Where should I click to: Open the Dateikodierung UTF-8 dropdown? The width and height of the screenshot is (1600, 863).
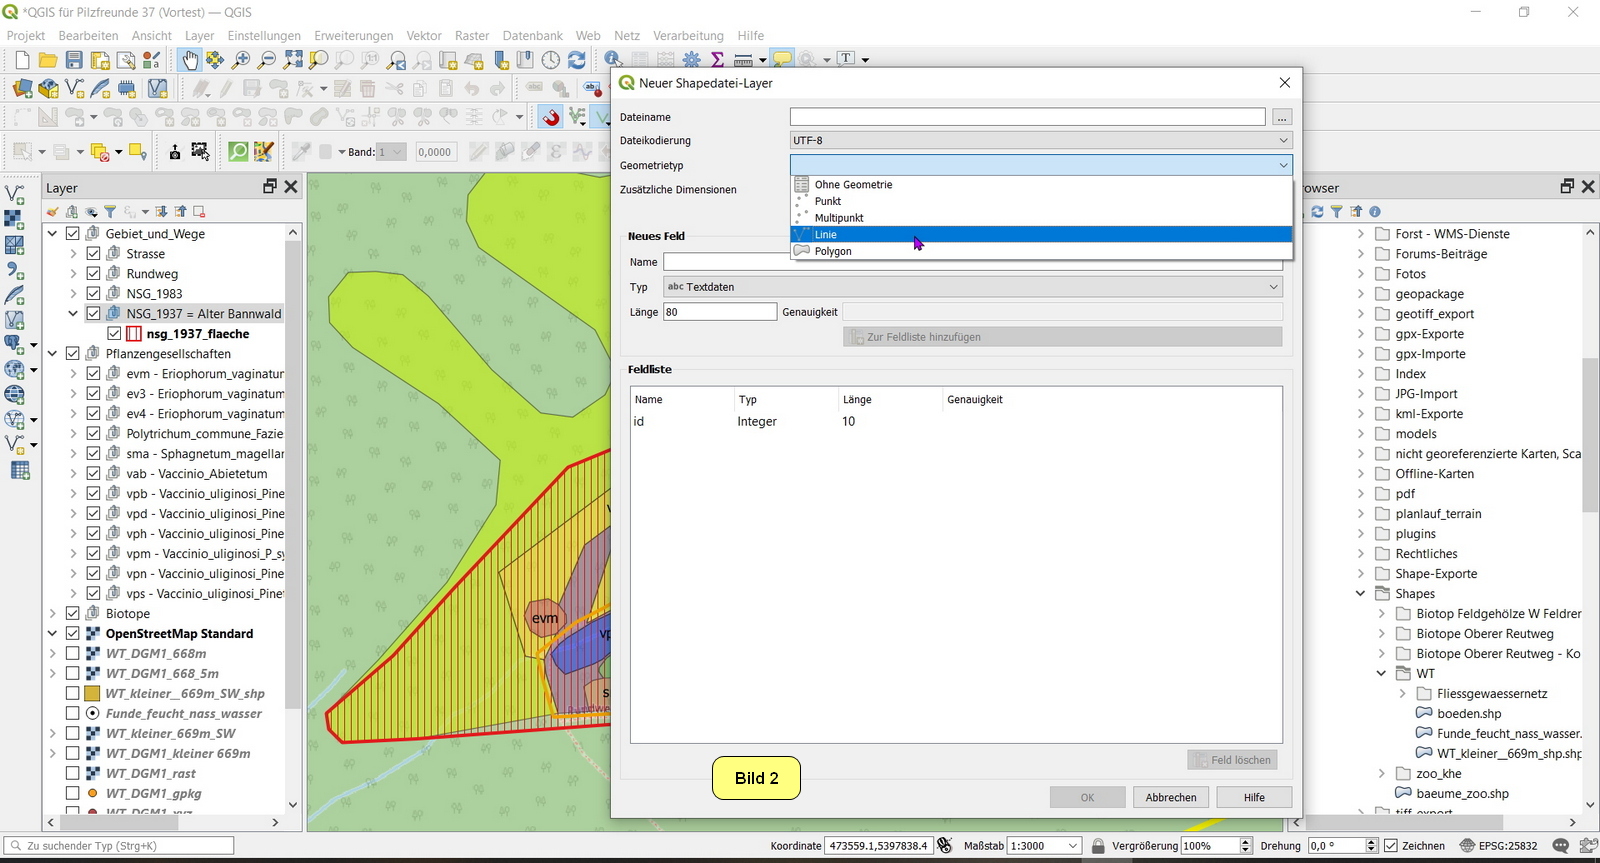pyautogui.click(x=1040, y=141)
